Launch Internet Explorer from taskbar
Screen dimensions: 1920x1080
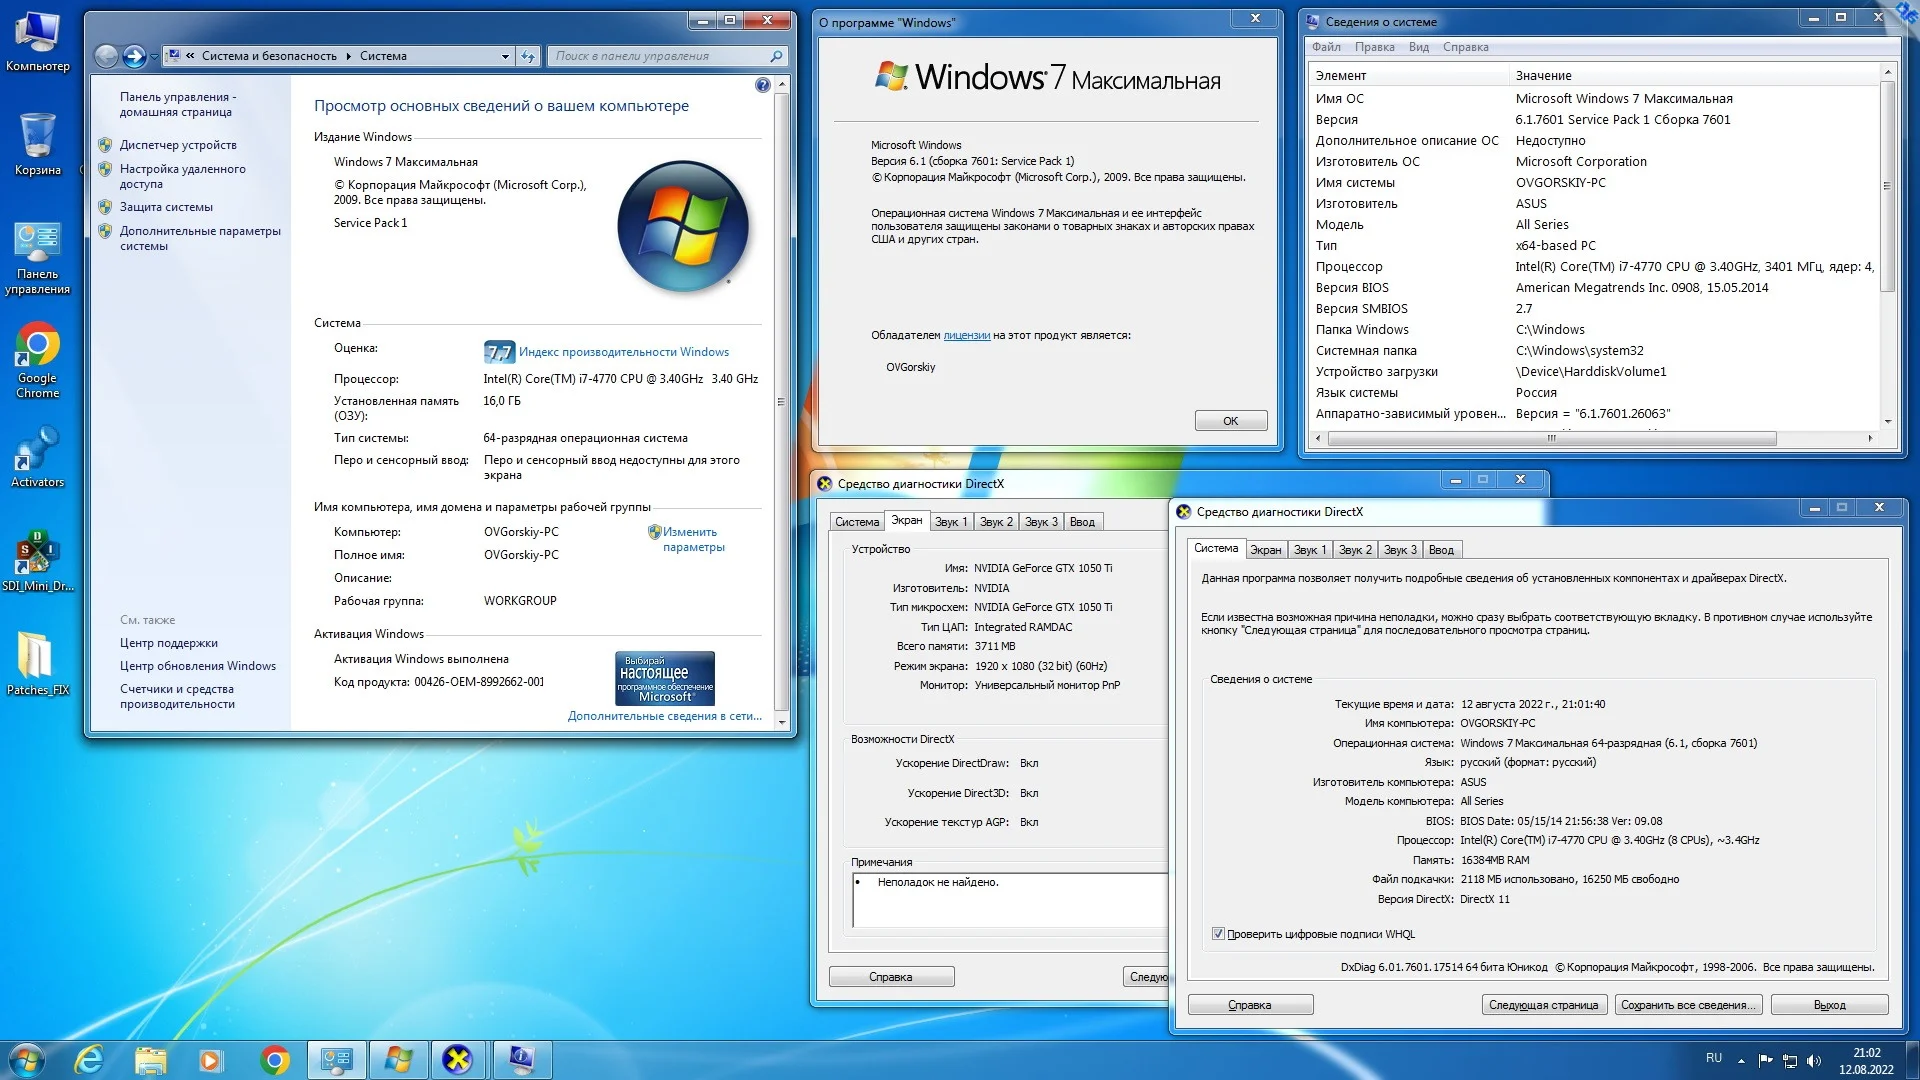89,1060
